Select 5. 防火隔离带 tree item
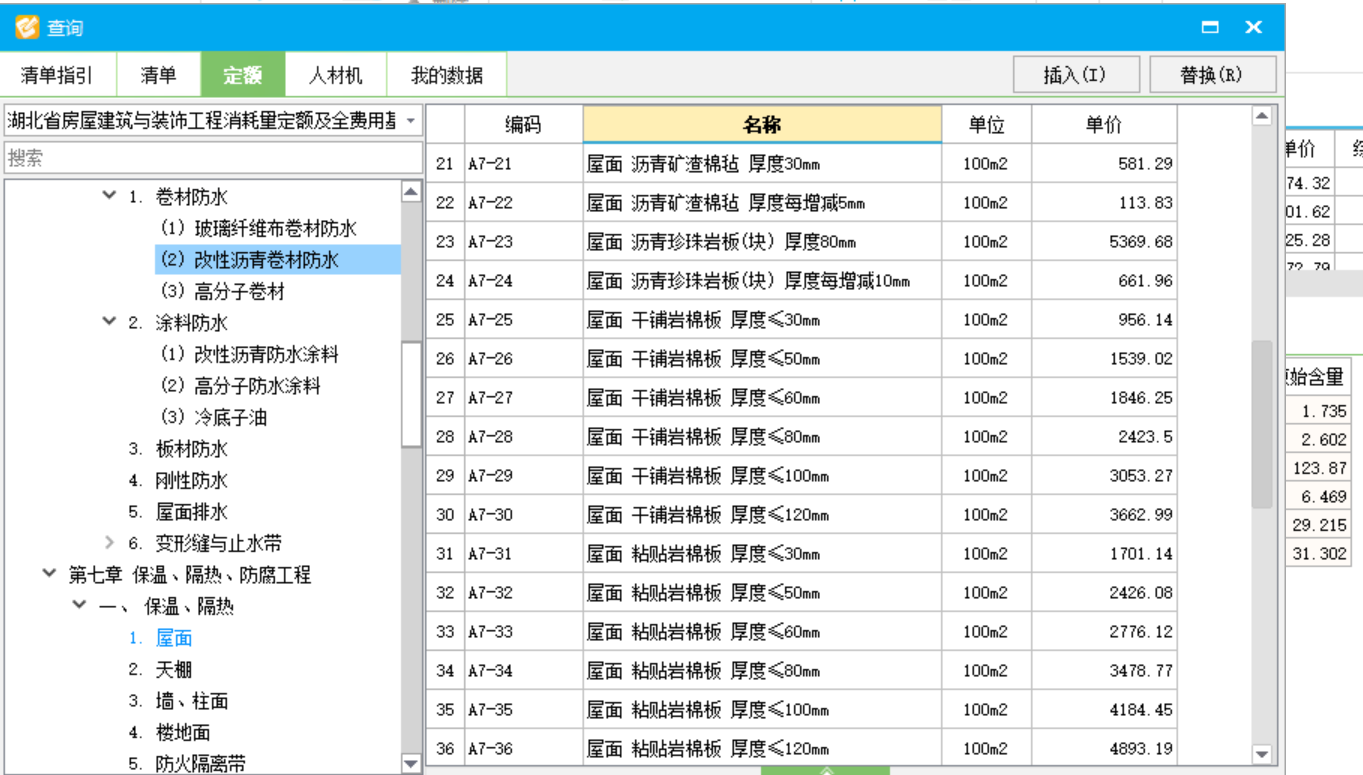The width and height of the screenshot is (1363, 775). point(187,764)
